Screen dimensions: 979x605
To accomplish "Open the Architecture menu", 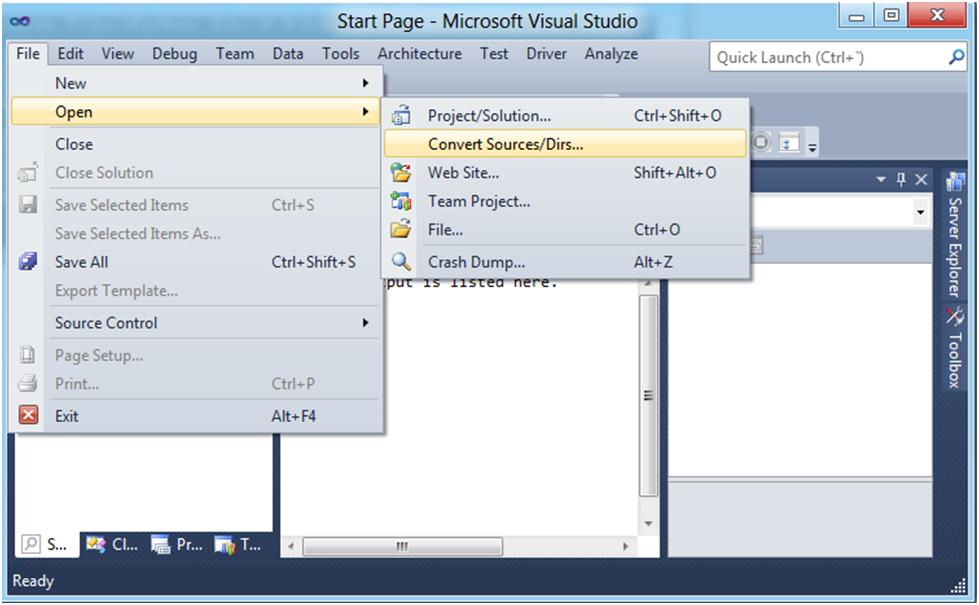I will 419,54.
